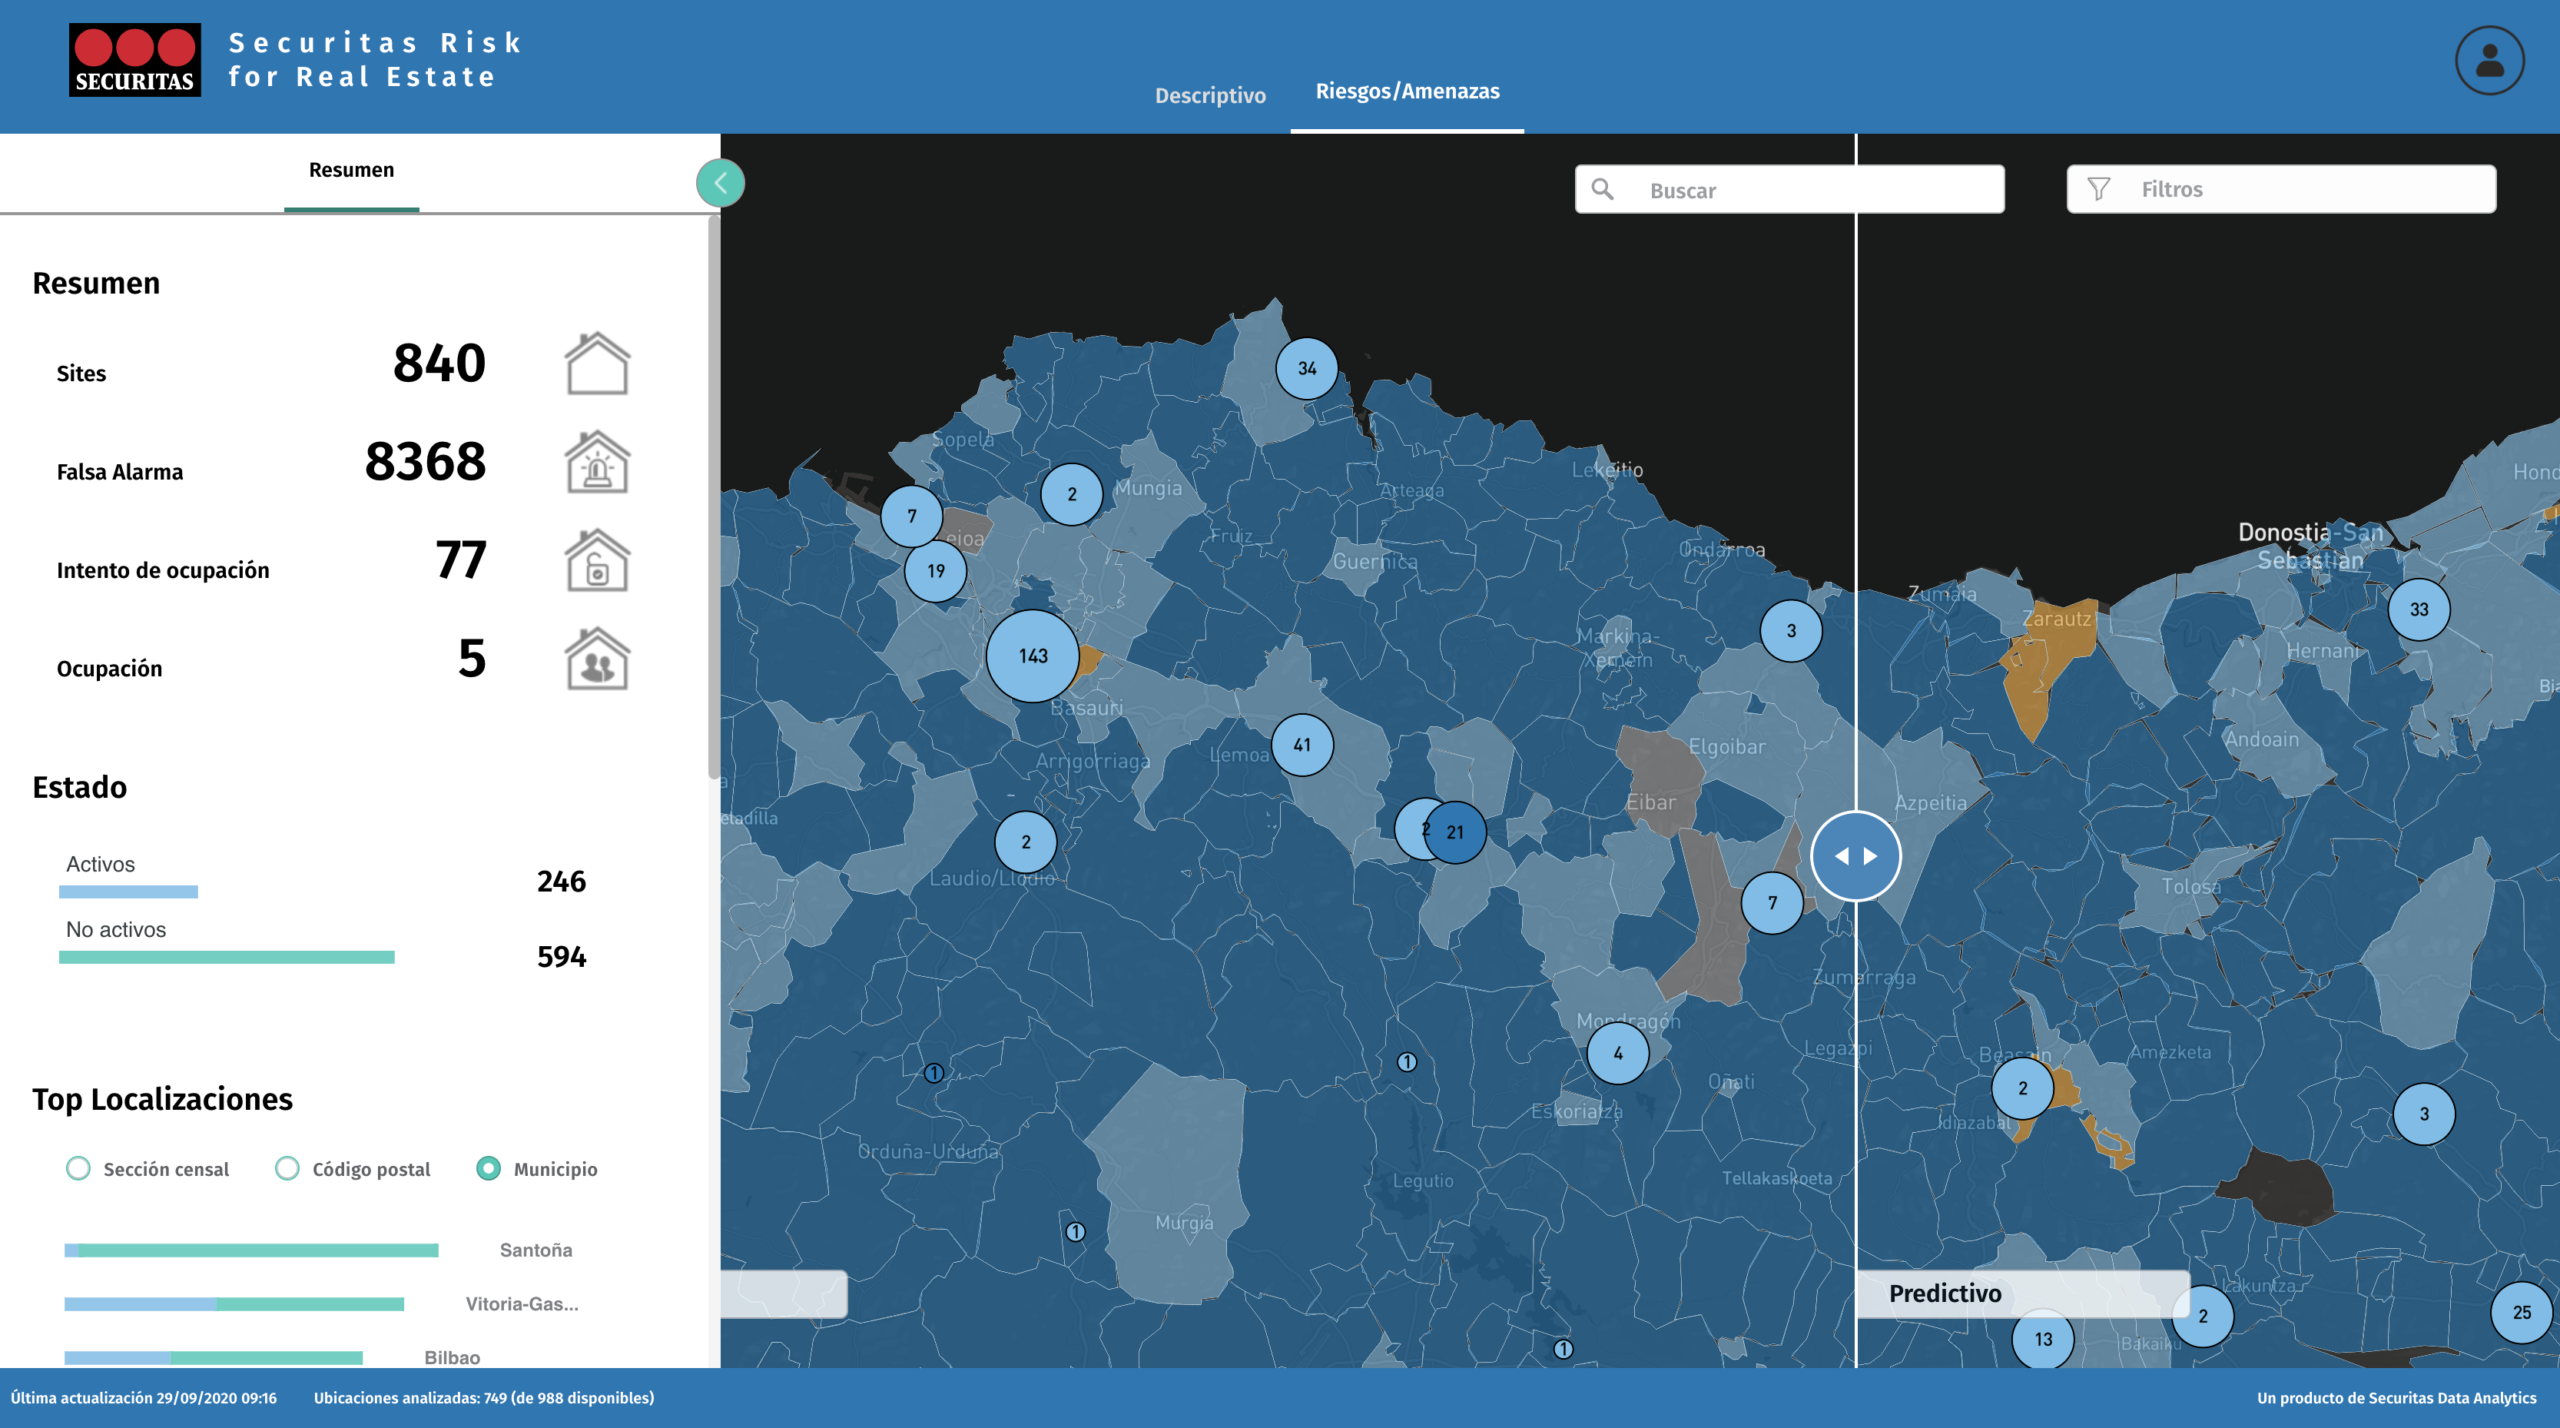
Task: Click the Securitas logo
Action: click(x=135, y=60)
